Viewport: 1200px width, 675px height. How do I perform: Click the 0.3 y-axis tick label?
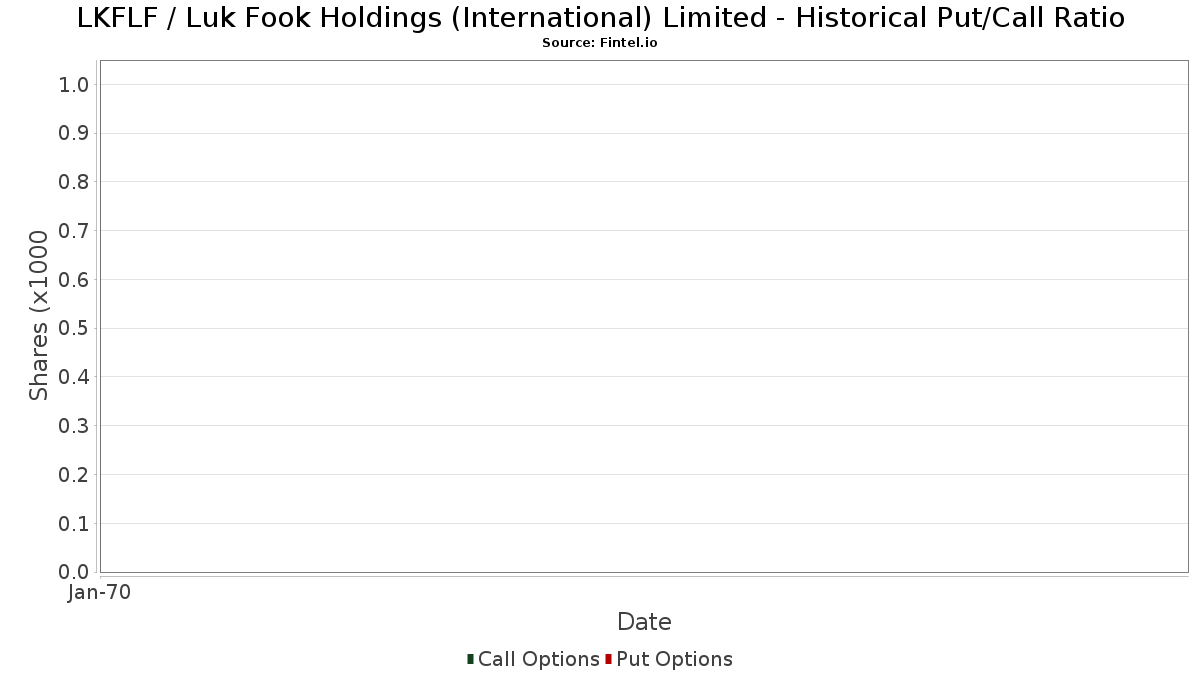click(x=74, y=426)
